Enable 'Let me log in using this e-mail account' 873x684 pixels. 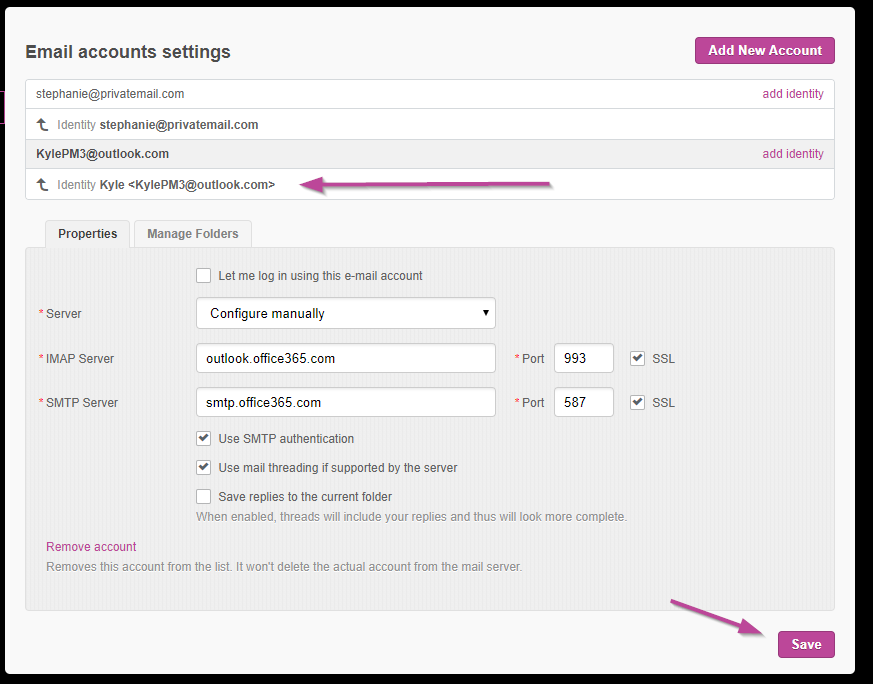204,276
